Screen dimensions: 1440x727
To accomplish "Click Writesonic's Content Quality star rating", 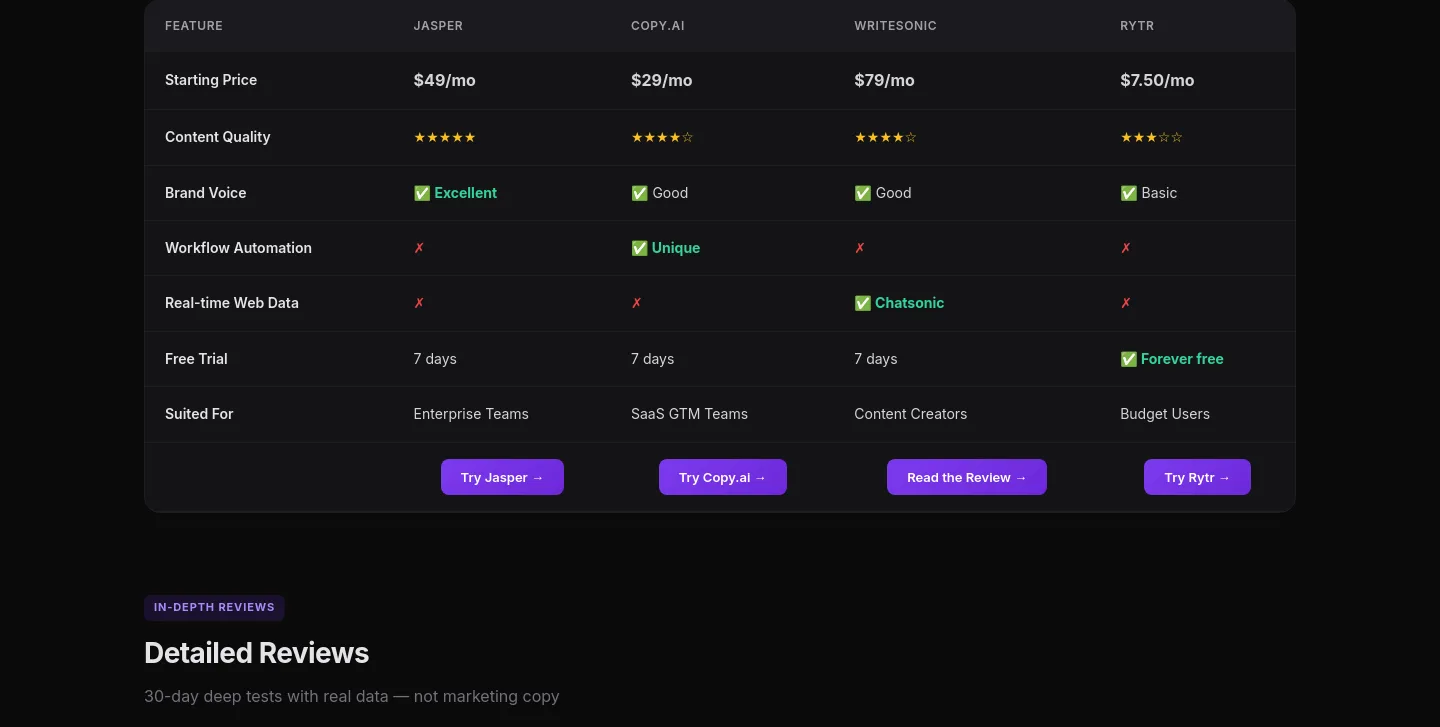I will point(885,137).
